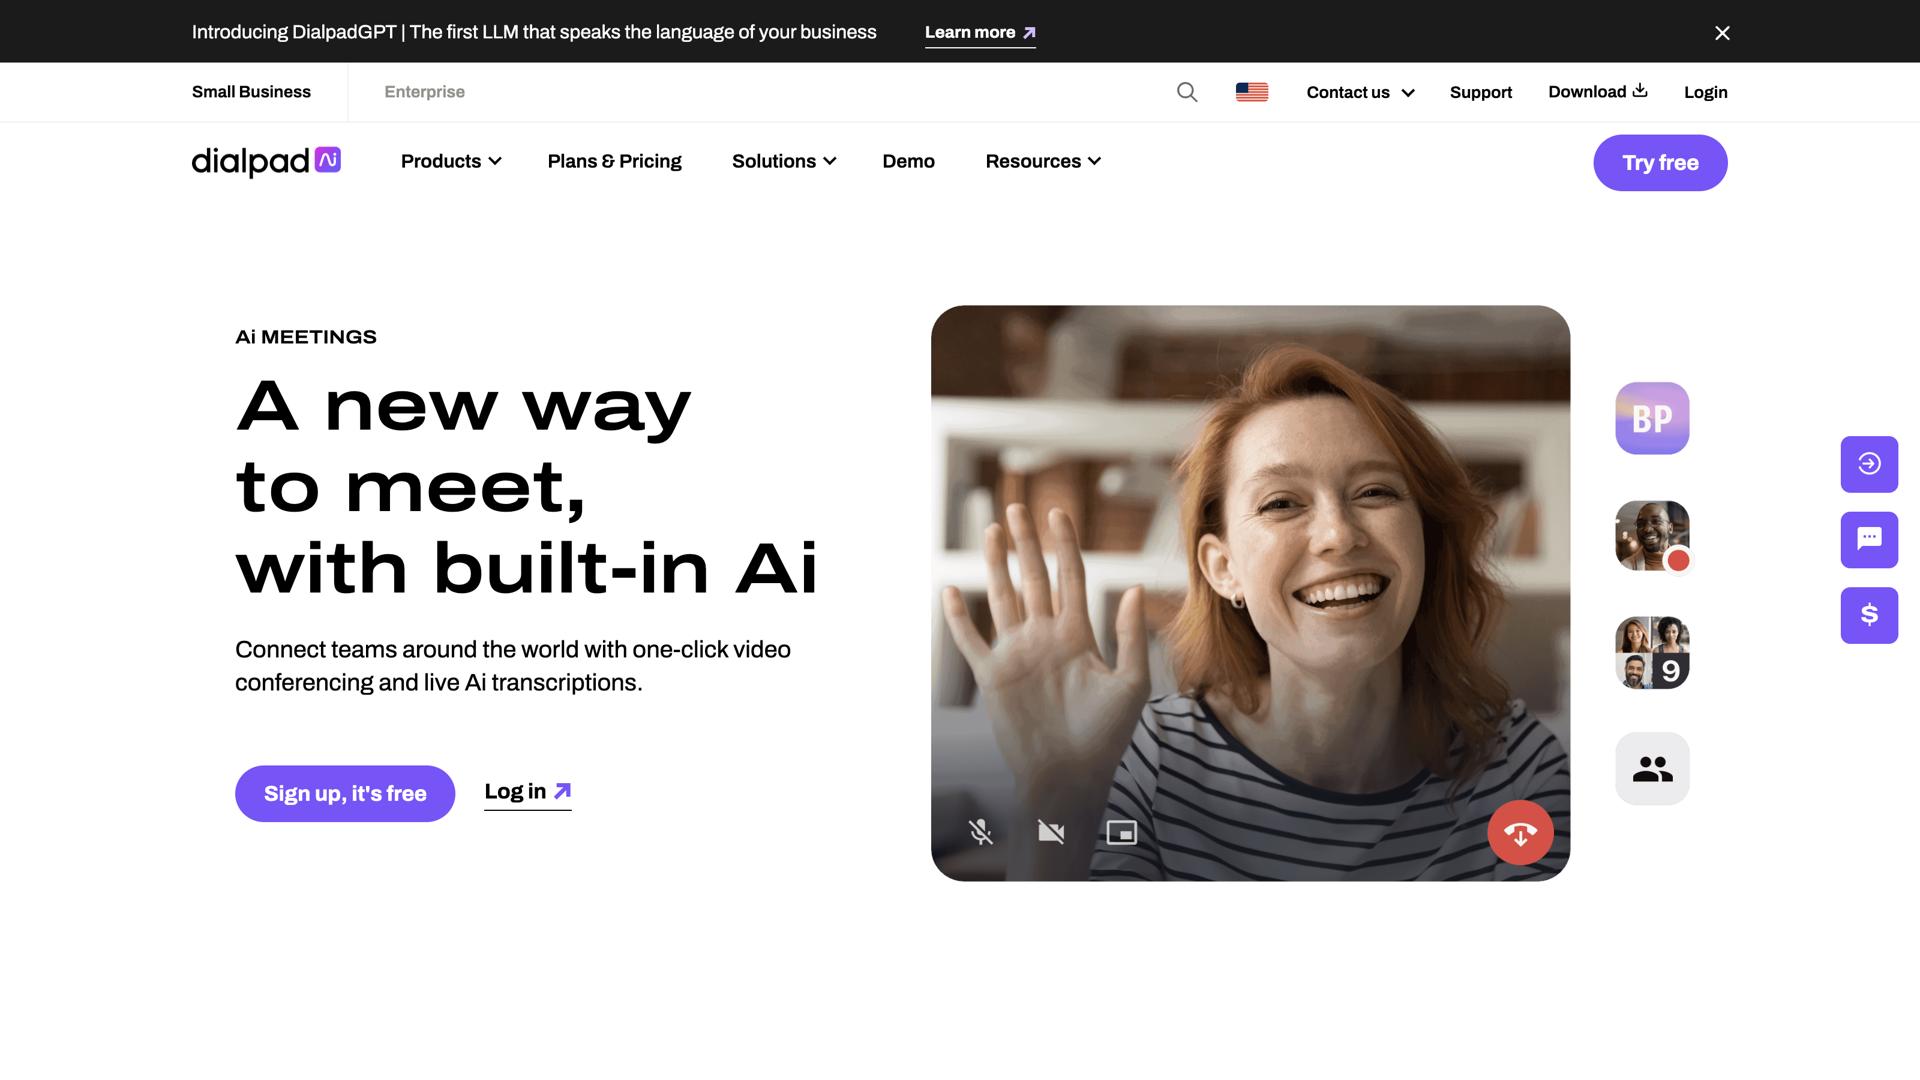Image resolution: width=1920 pixels, height=1080 pixels.
Task: Toggle the camera-off video icon
Action: (x=1051, y=832)
